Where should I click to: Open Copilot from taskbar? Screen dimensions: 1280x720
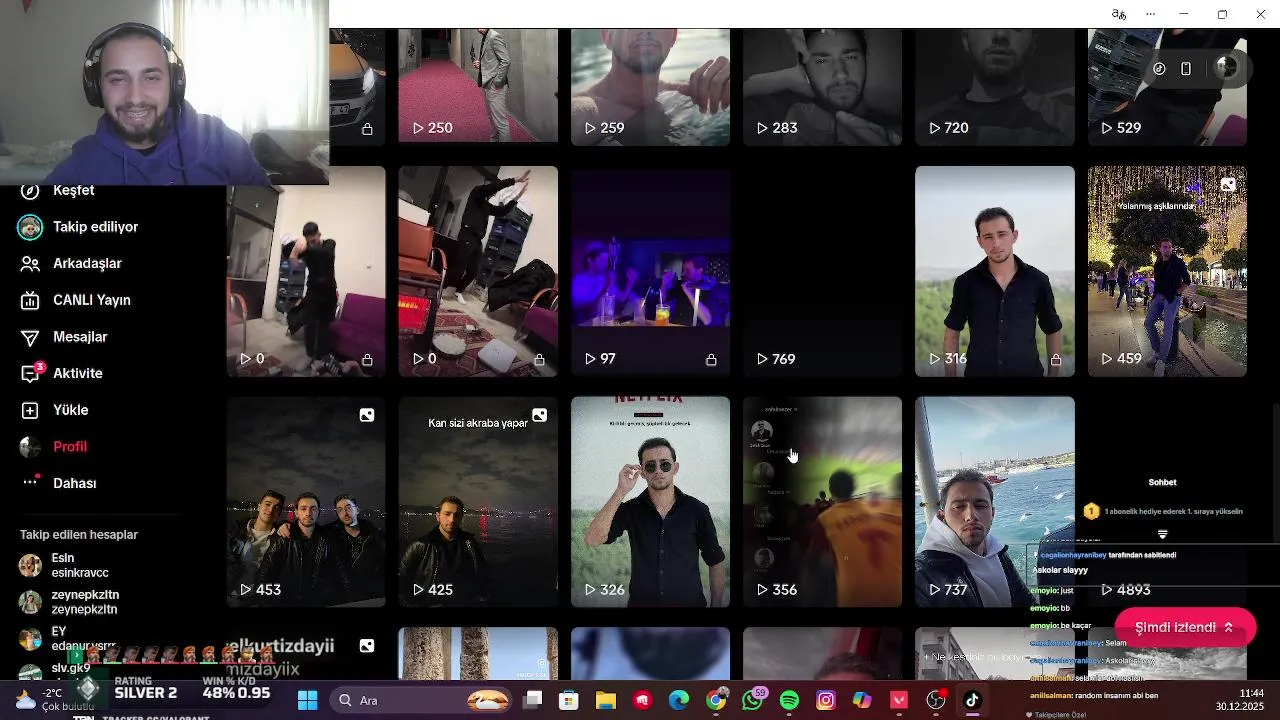[862, 700]
